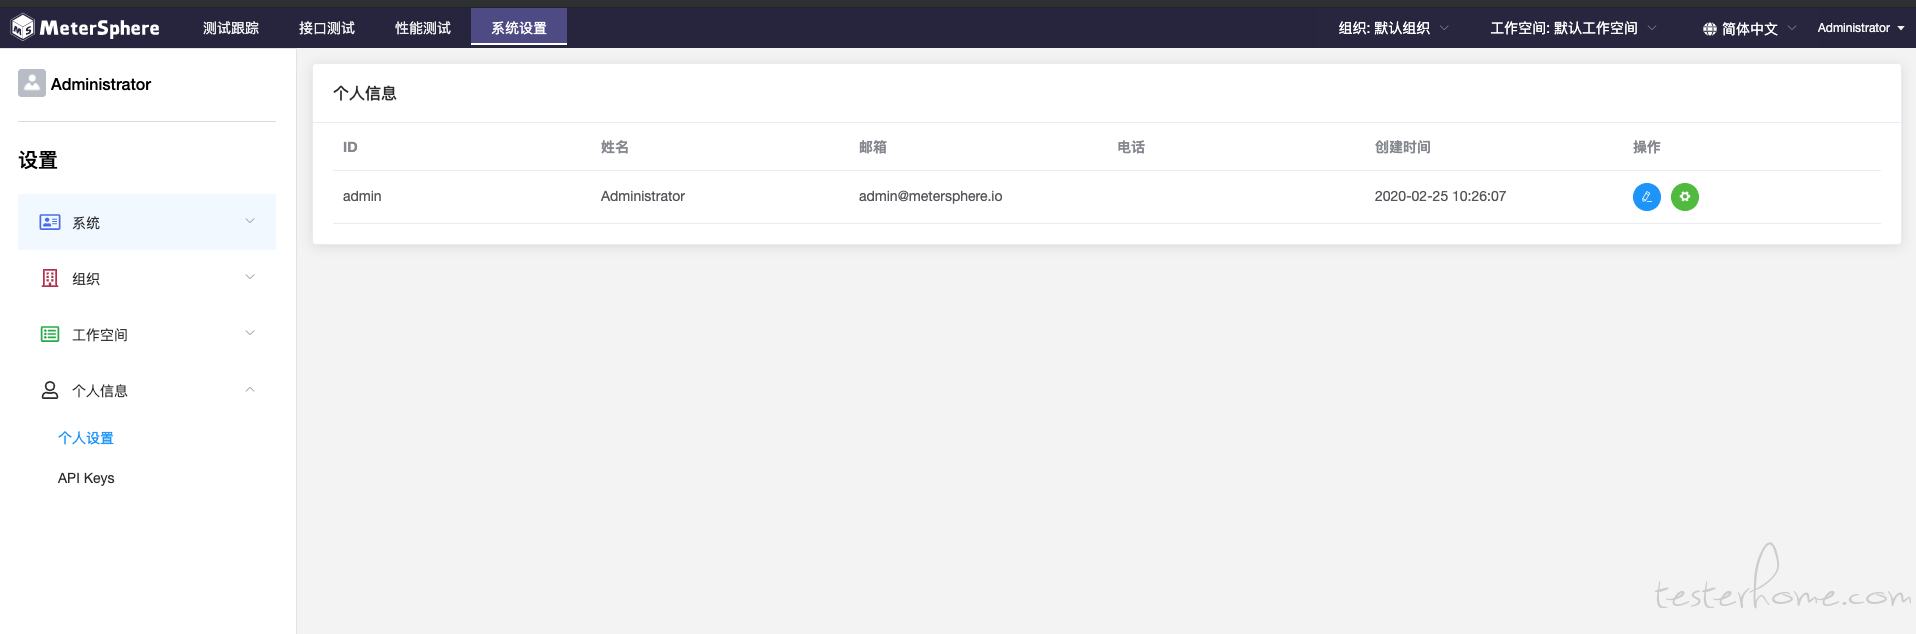The width and height of the screenshot is (1916, 634).
Task: Switch to the 测试跟踪 tab
Action: (231, 28)
